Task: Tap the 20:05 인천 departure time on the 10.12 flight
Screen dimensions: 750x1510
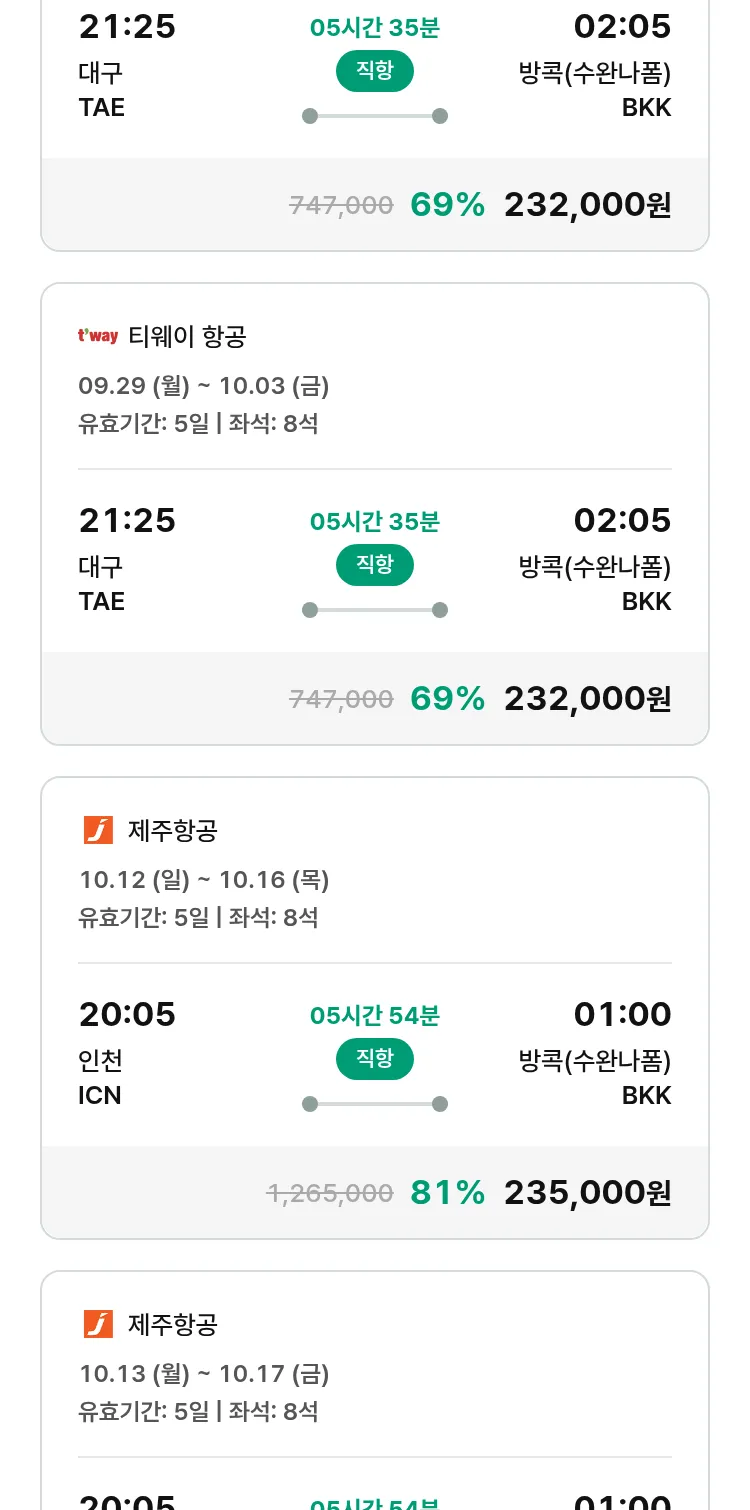Action: tap(127, 1014)
